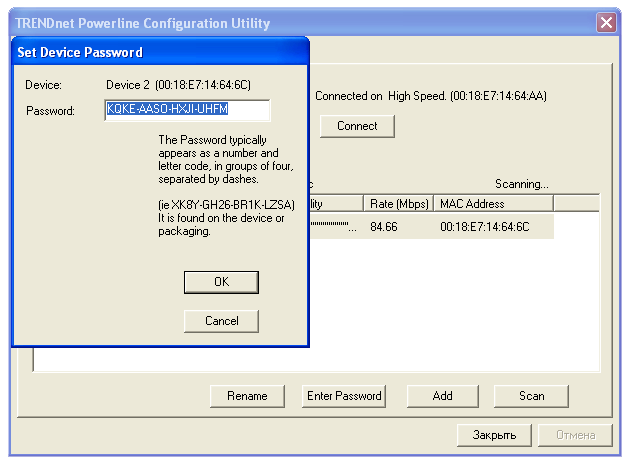Click the Connect button

click(357, 126)
